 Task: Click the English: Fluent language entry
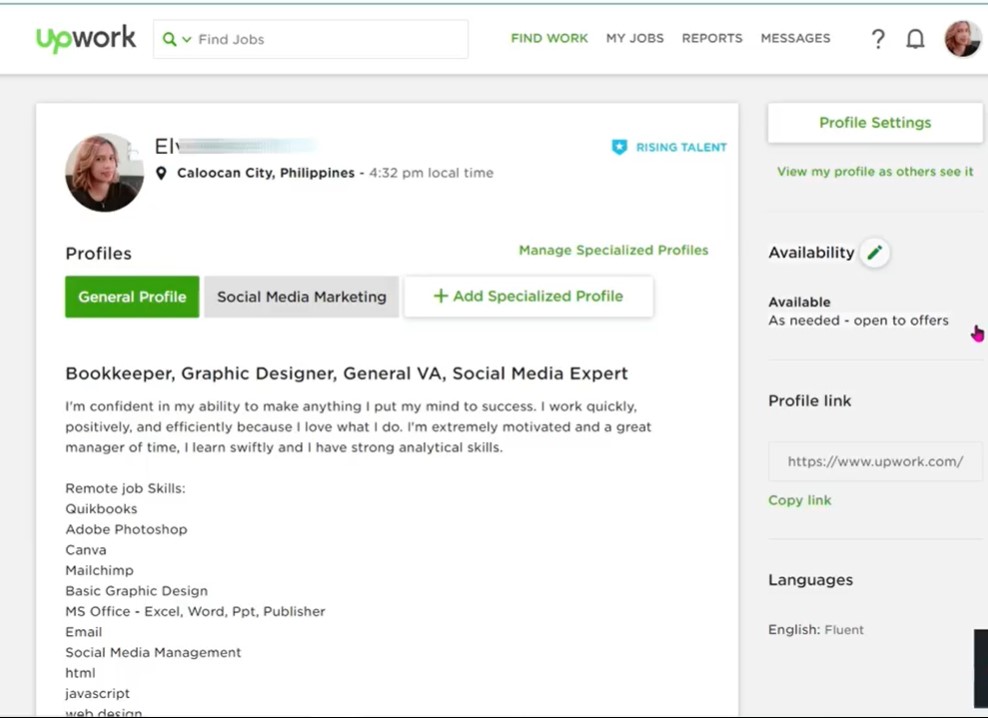pyautogui.click(x=816, y=630)
